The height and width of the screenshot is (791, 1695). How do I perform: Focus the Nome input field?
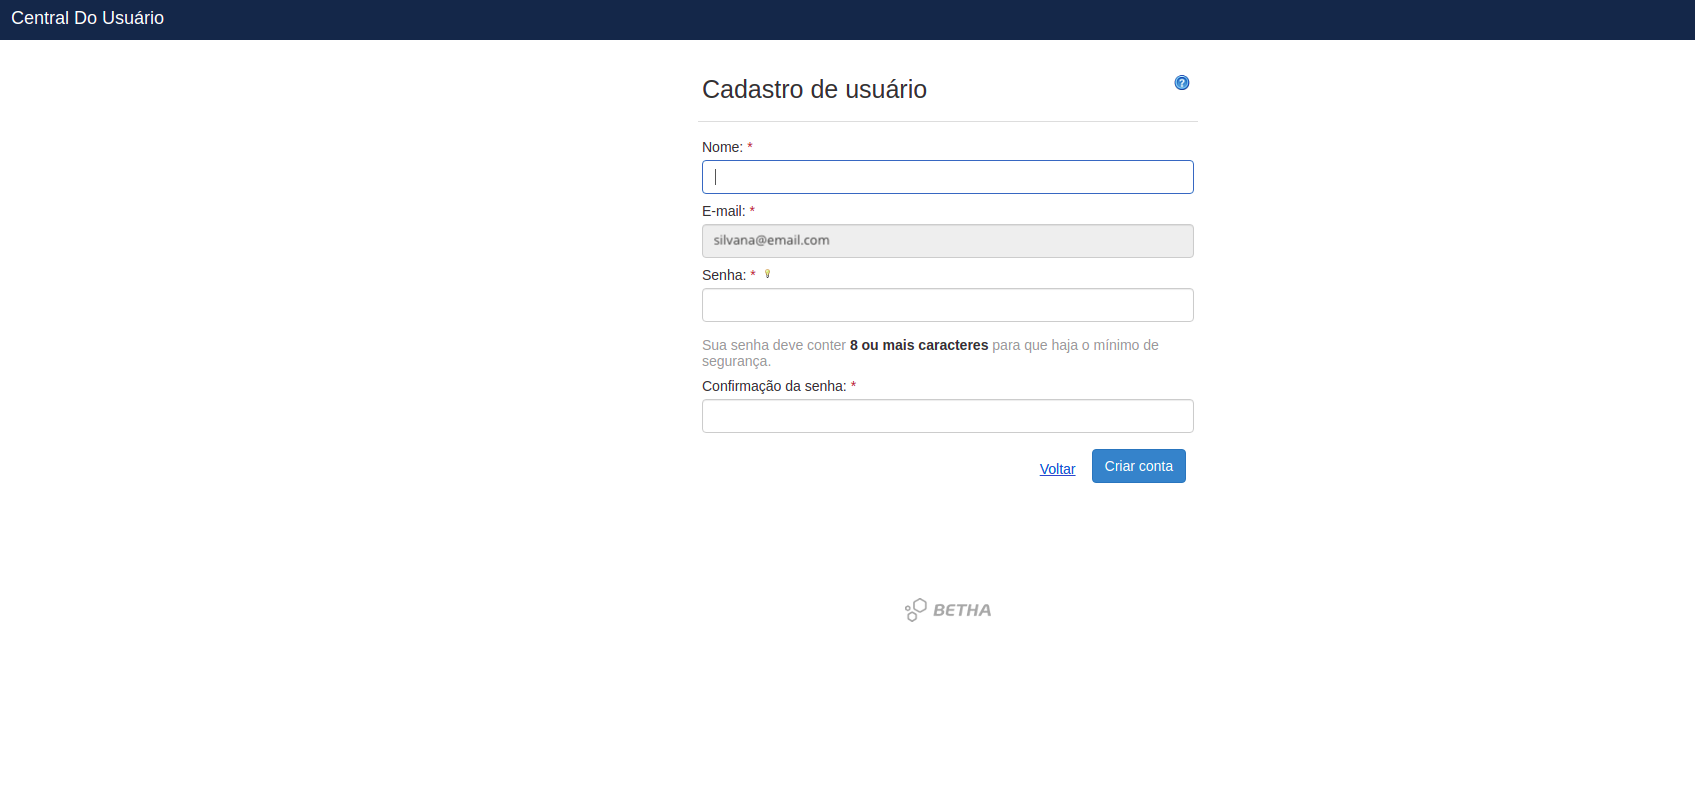point(947,177)
